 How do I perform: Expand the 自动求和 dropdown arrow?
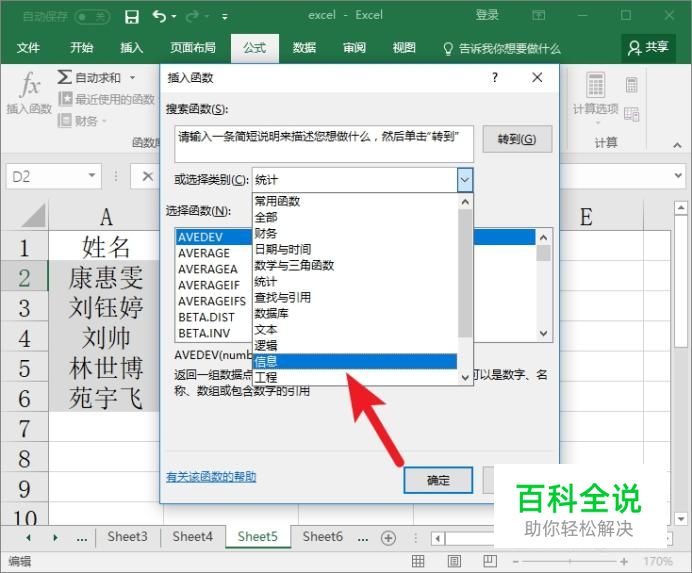pyautogui.click(x=132, y=78)
